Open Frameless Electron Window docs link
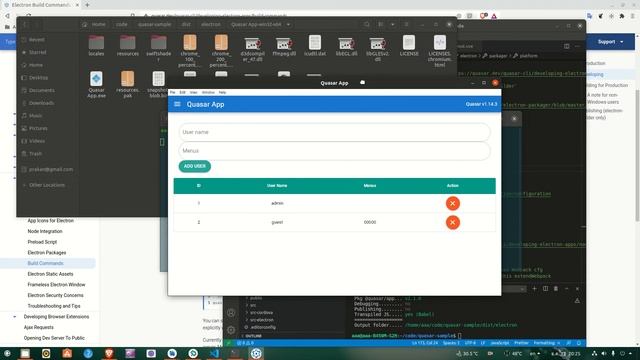Image resolution: width=640 pixels, height=360 pixels. click(x=56, y=284)
